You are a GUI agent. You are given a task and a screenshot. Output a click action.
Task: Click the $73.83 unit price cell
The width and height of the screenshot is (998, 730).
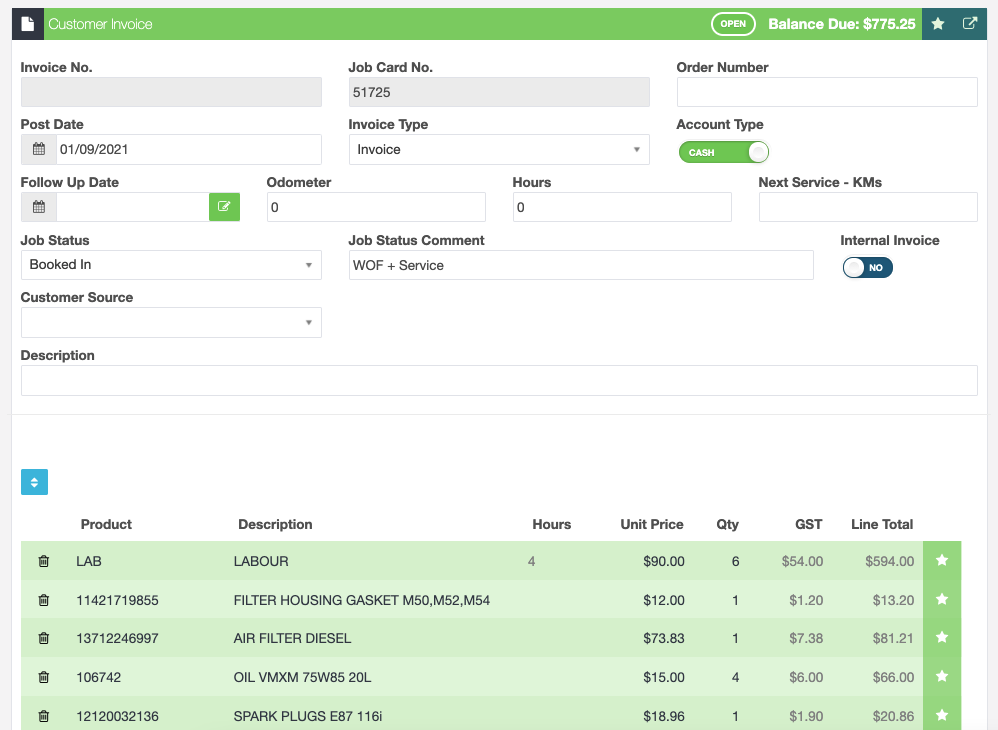point(664,638)
